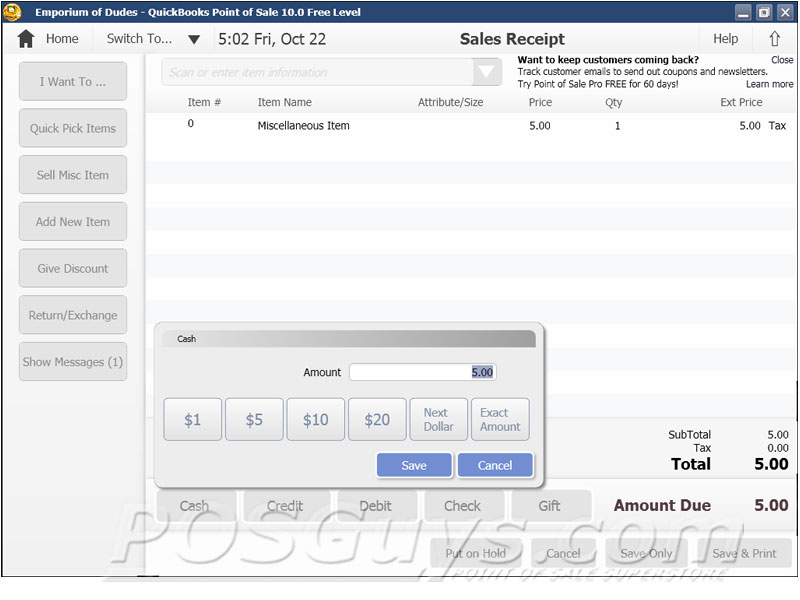The image size is (800, 600).
Task: Select the Miscellaneous Item row
Action: coord(304,126)
